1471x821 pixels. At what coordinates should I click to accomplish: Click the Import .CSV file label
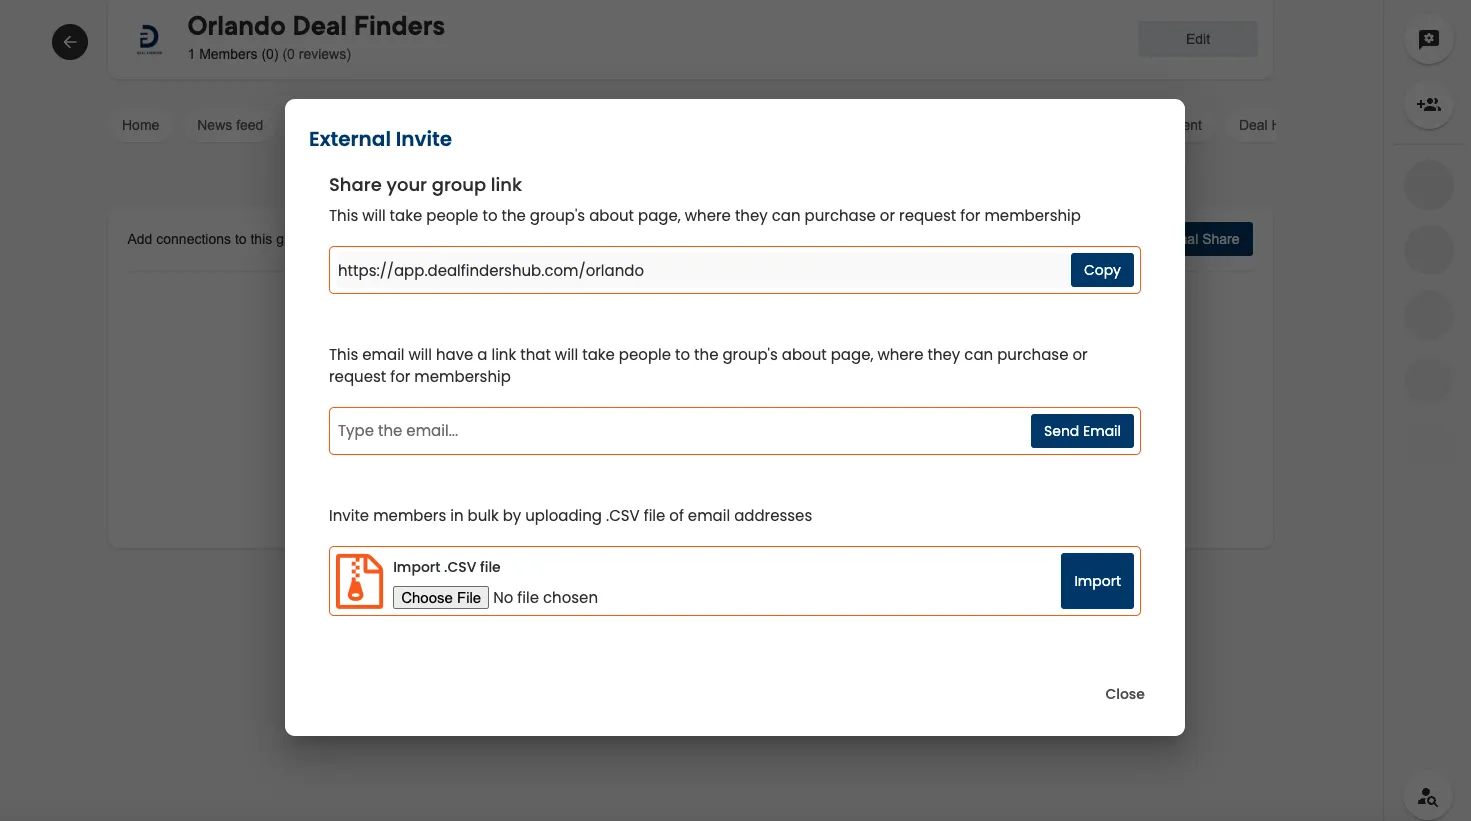coord(446,567)
